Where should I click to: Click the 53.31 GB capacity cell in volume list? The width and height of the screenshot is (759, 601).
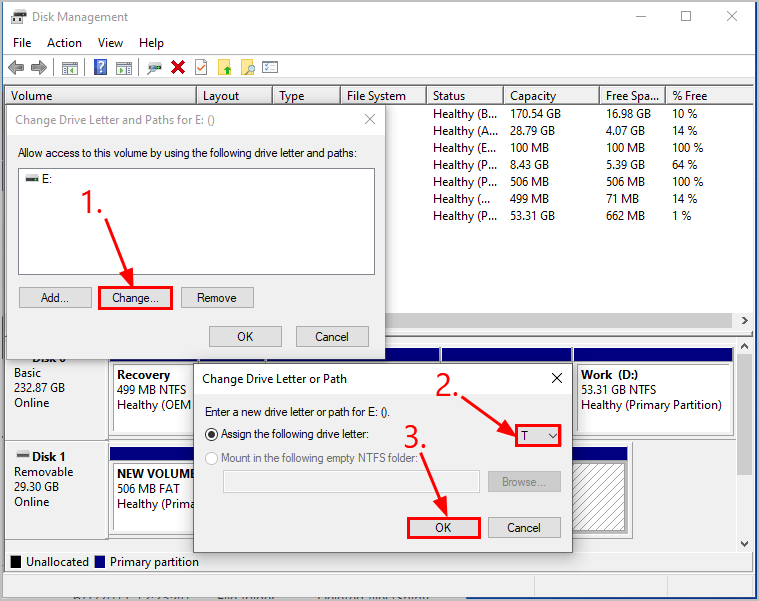(532, 215)
